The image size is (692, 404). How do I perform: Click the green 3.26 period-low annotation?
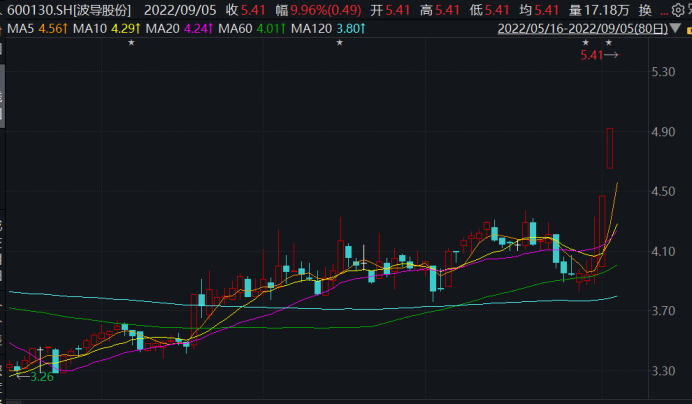pos(42,377)
